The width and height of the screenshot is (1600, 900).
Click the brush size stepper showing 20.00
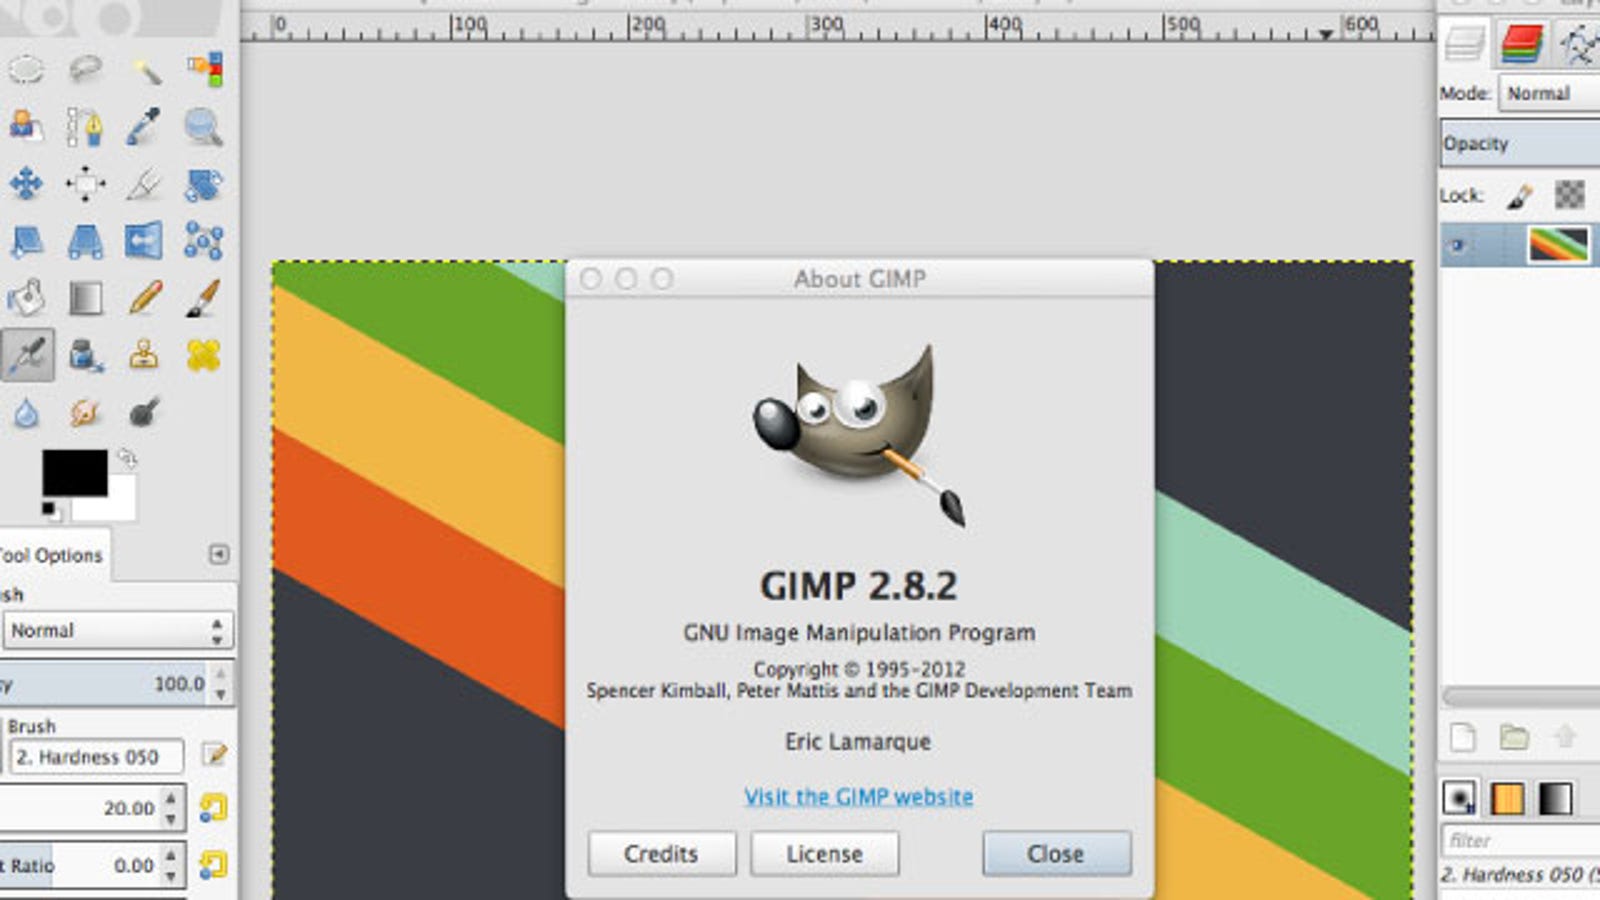(92, 808)
